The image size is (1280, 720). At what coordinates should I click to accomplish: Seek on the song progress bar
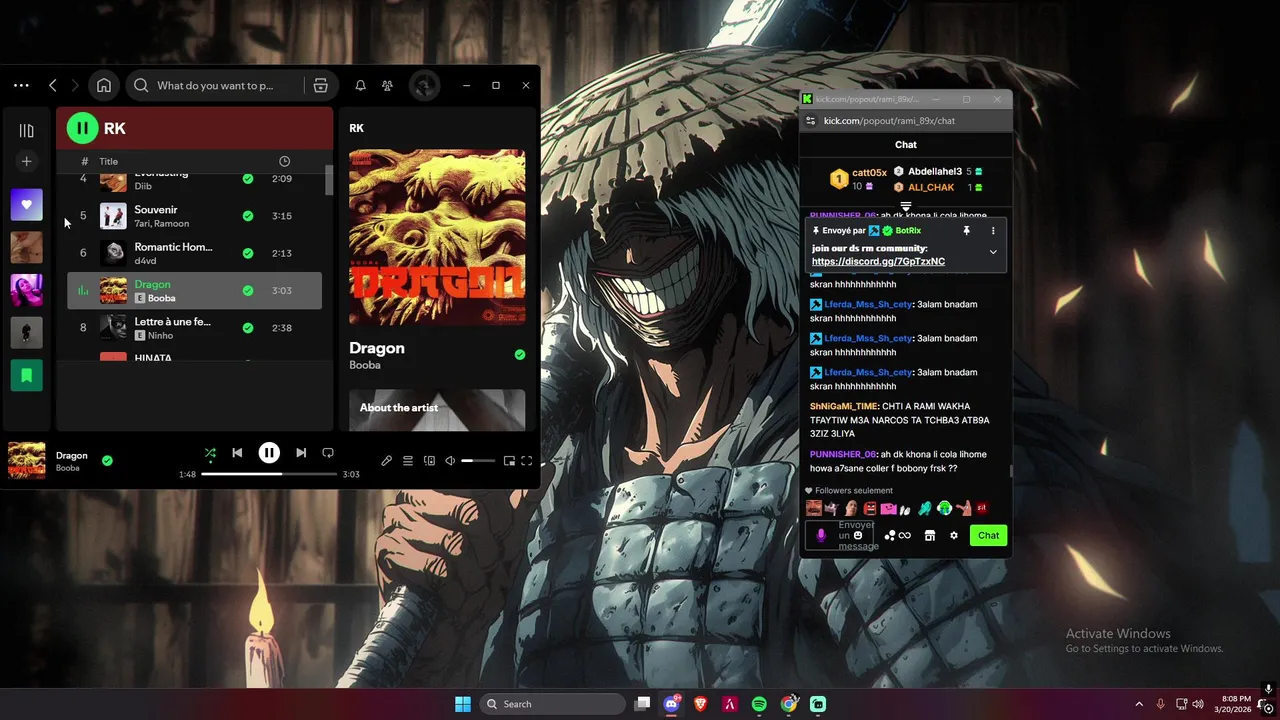coord(269,474)
